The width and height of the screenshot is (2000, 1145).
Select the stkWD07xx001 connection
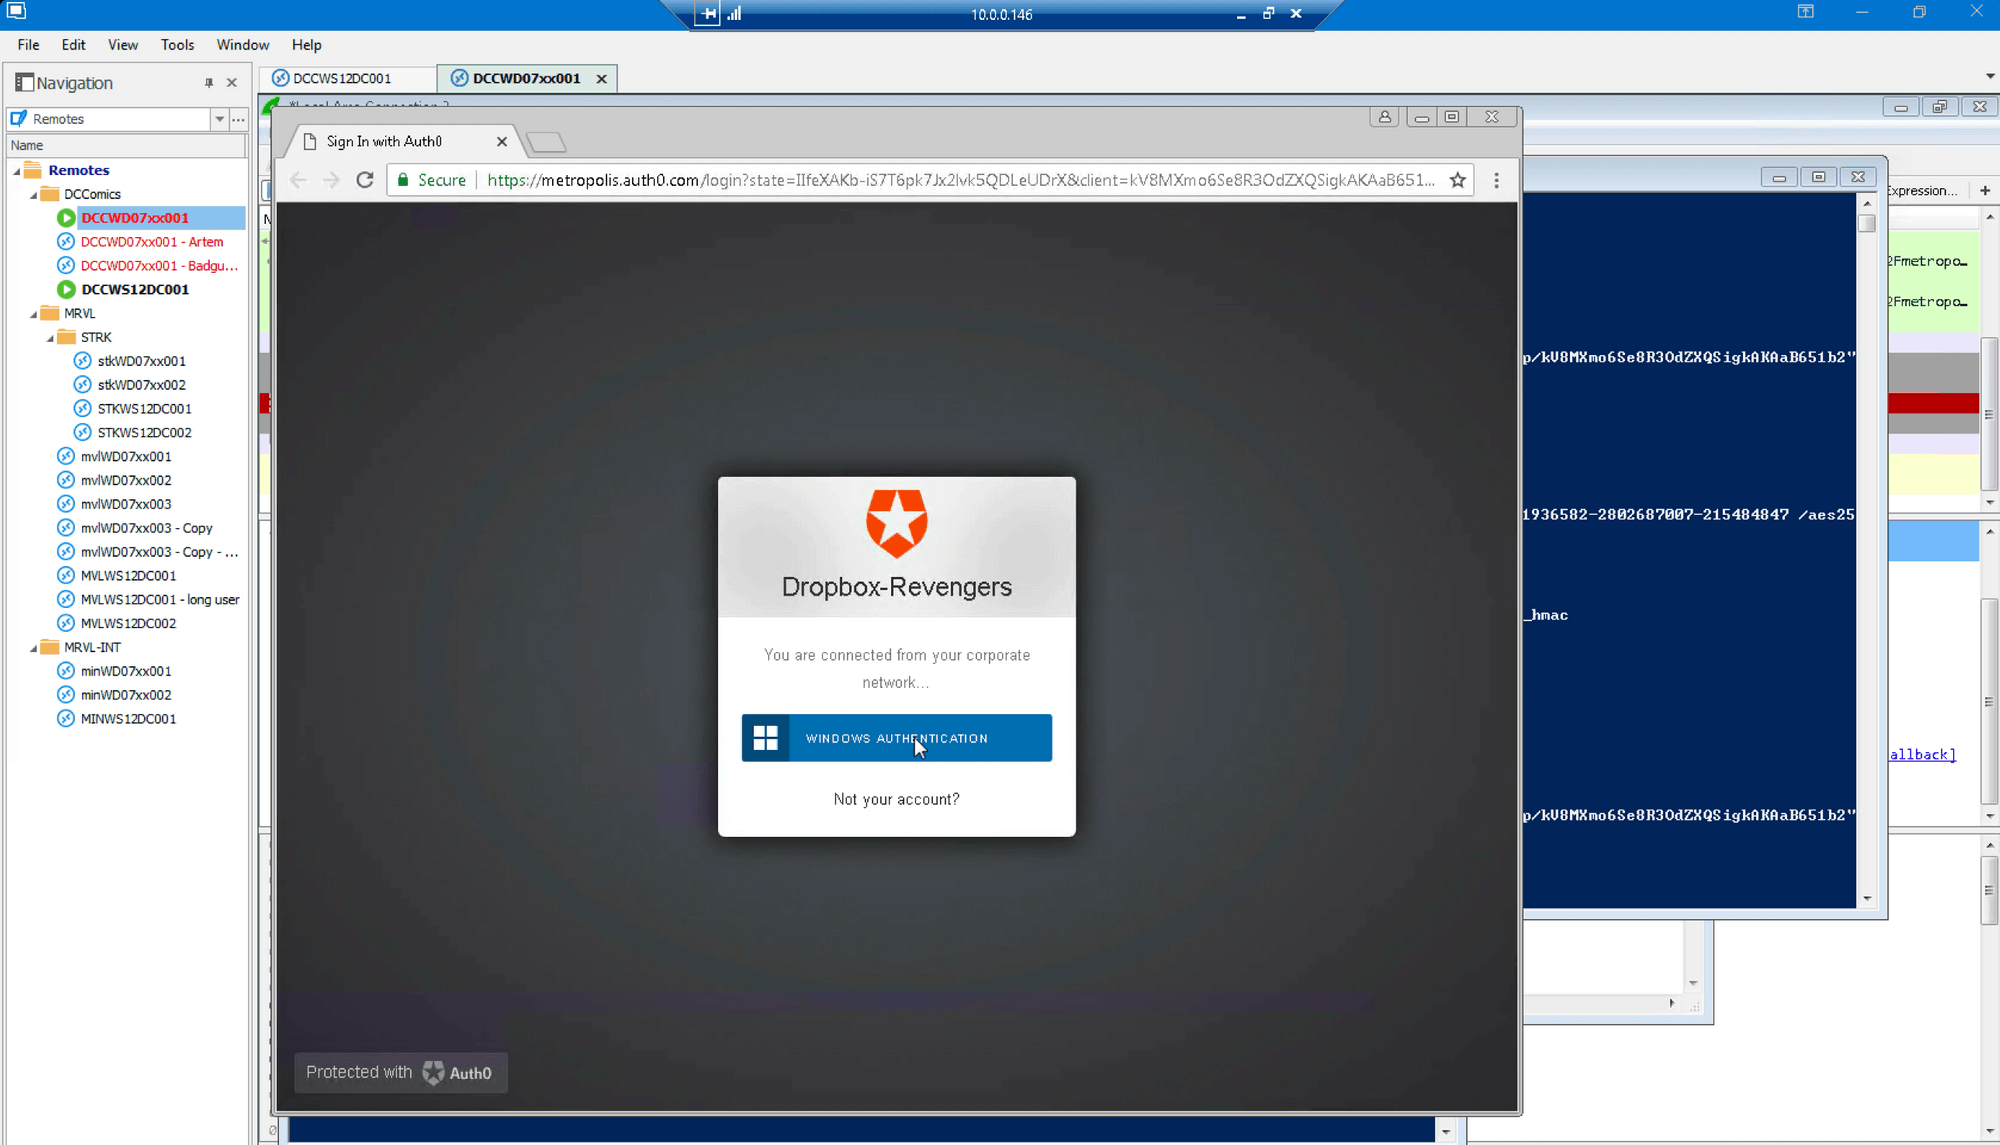point(141,361)
